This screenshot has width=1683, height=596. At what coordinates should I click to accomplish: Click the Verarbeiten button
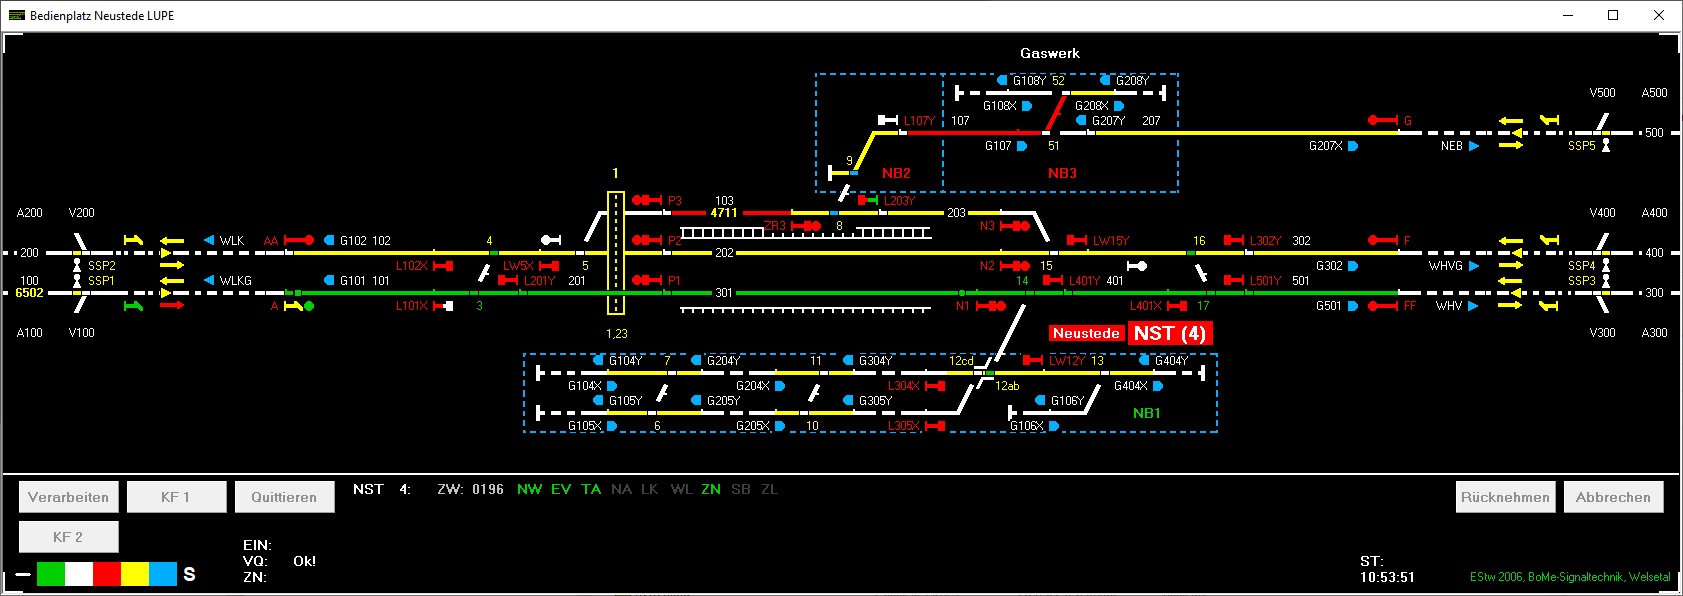(69, 497)
